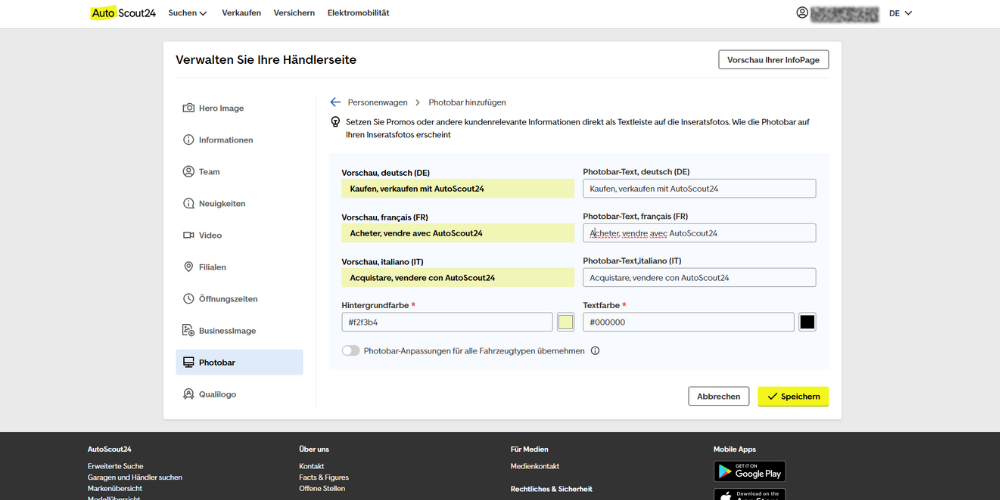1000x500 pixels.
Task: Click the Abbrechen button
Action: tap(719, 396)
